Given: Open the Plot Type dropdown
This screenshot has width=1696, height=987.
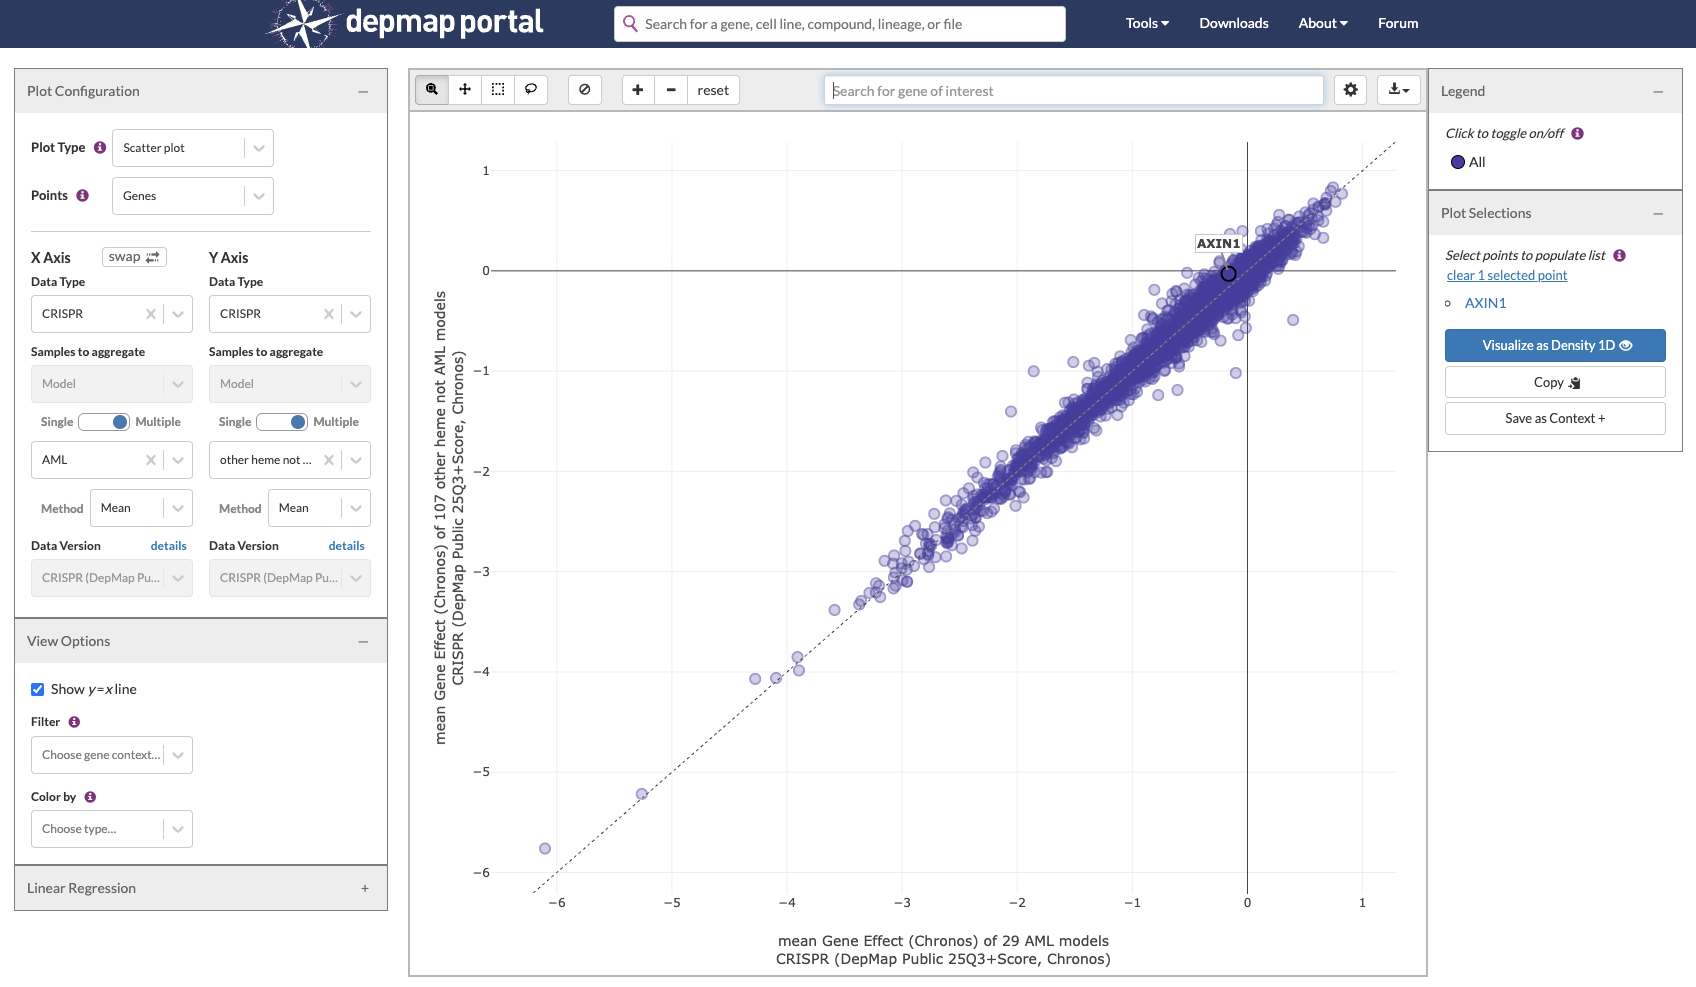Looking at the screenshot, I should tap(193, 148).
